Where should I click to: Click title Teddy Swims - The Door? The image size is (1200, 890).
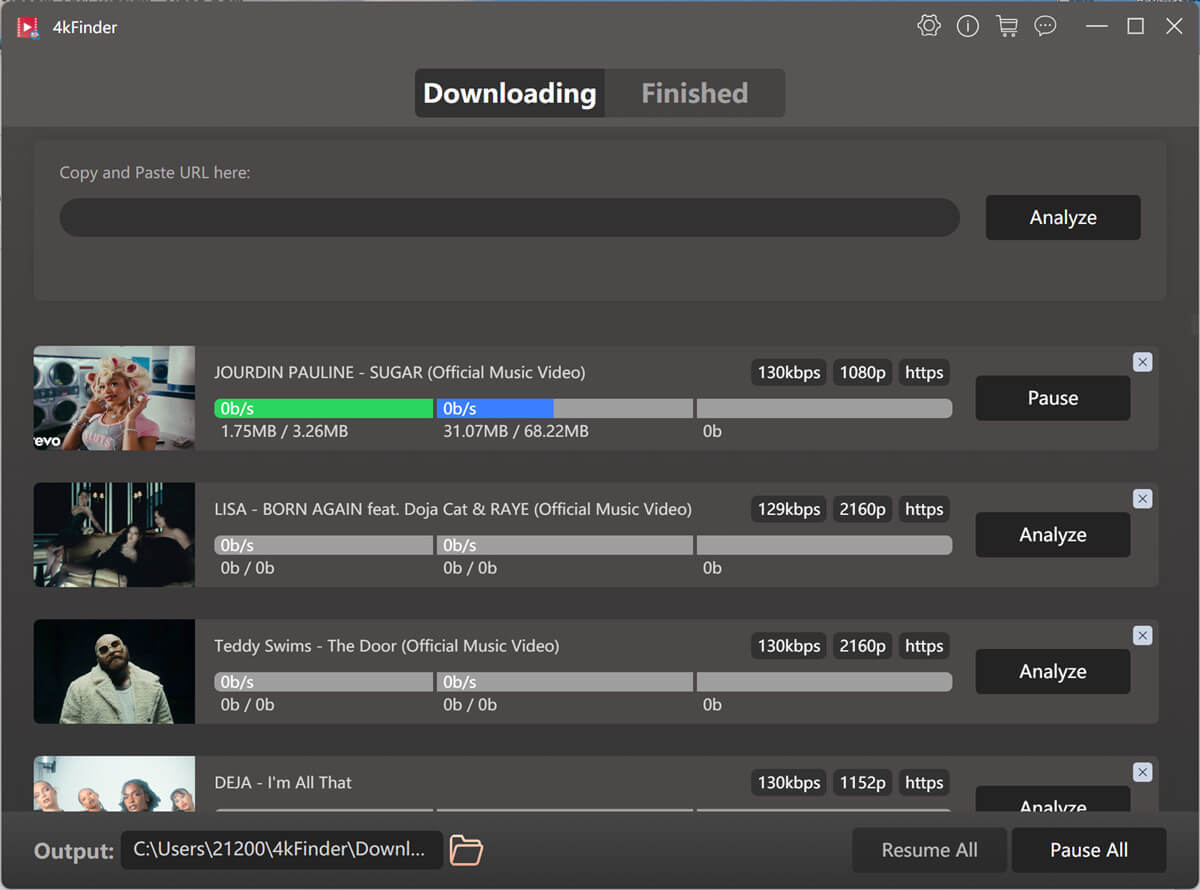click(x=387, y=646)
